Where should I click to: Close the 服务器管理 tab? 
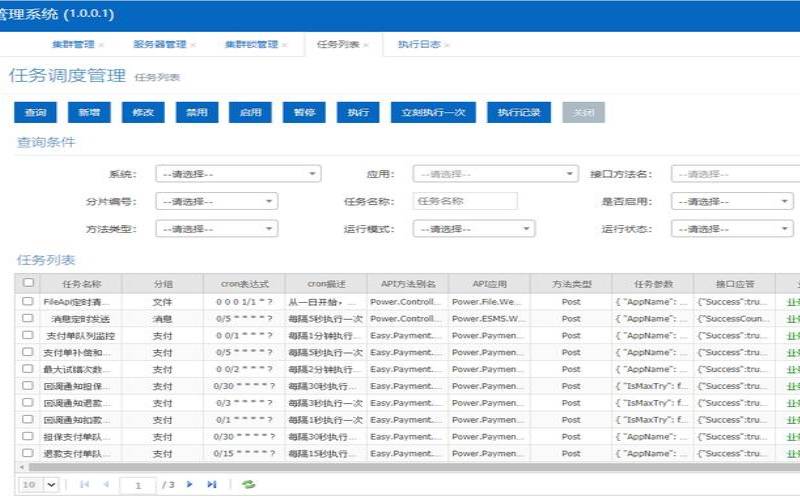[x=193, y=45]
